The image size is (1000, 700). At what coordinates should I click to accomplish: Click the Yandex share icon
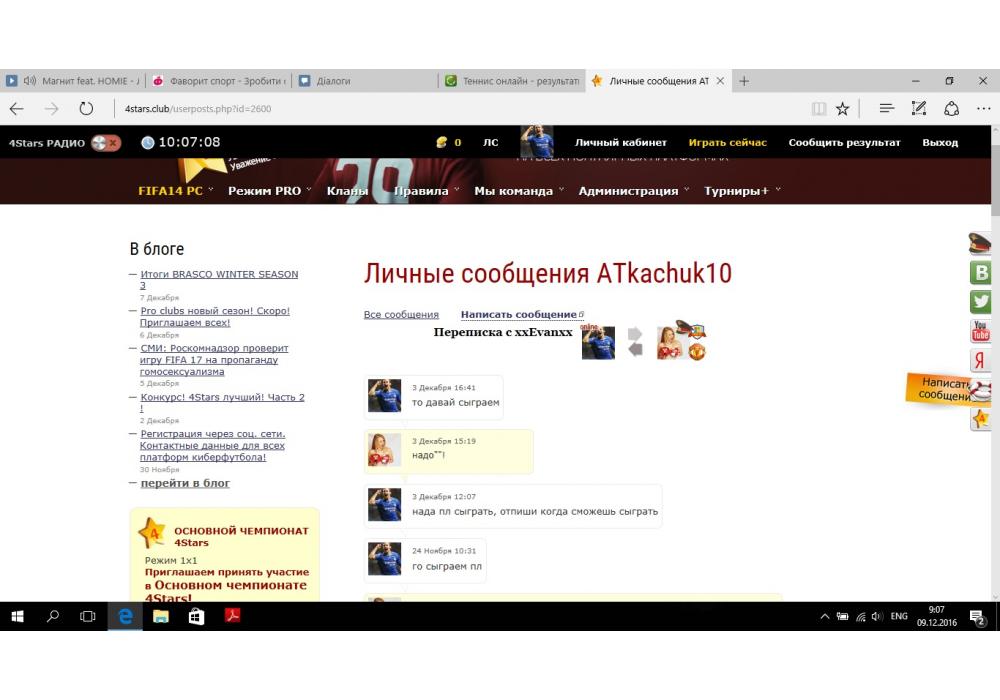tap(981, 360)
